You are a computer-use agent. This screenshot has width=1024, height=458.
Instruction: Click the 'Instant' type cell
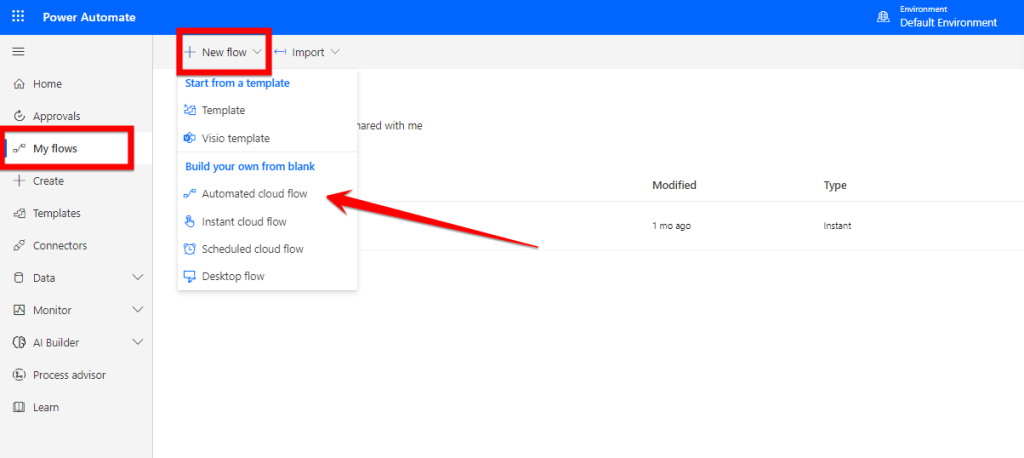click(837, 226)
